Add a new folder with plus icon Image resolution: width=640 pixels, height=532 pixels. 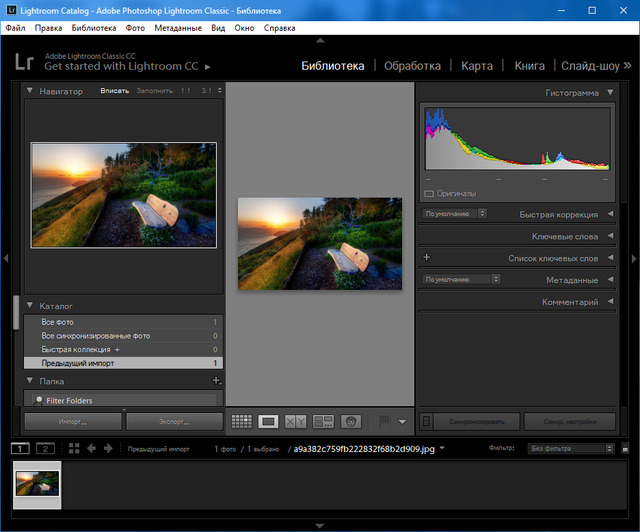click(x=216, y=381)
